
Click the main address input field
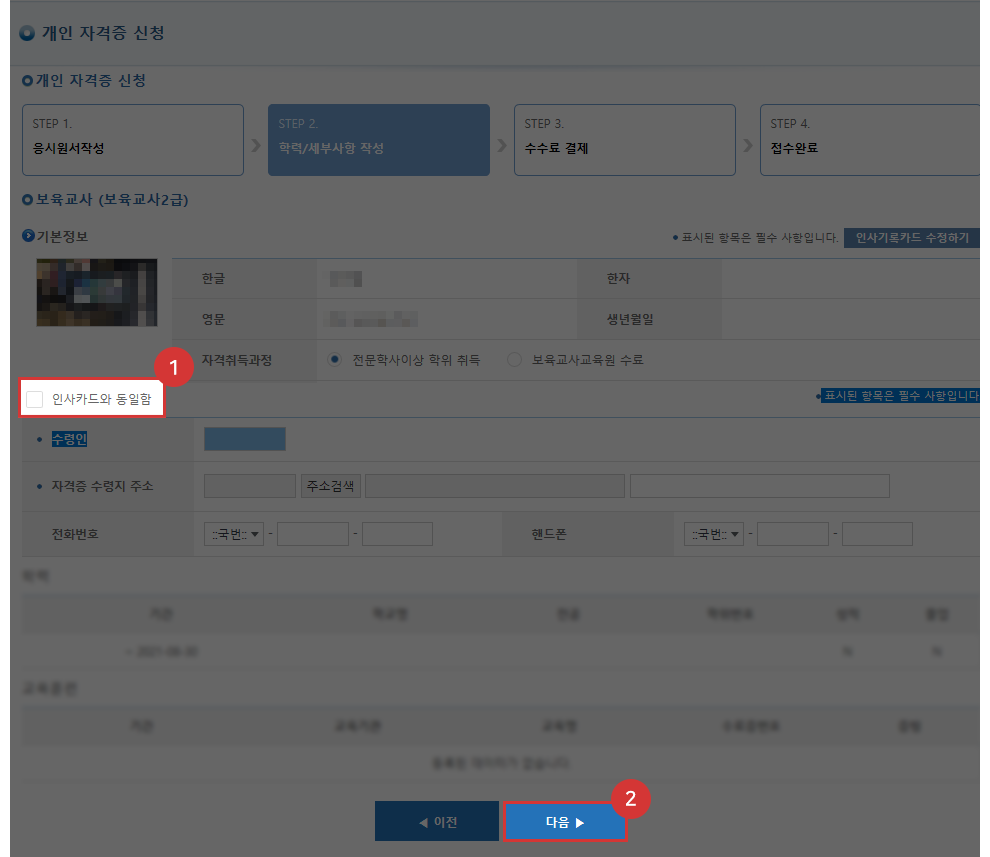(495, 485)
